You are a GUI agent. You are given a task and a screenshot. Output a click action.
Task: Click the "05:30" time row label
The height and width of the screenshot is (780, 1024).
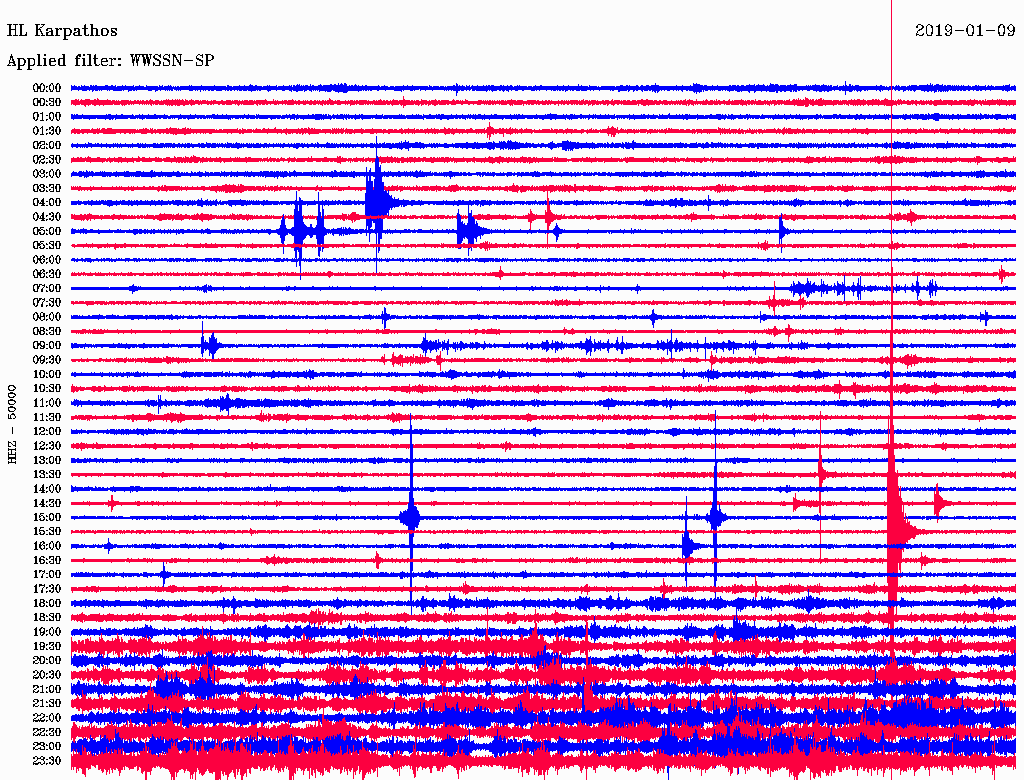[47, 246]
